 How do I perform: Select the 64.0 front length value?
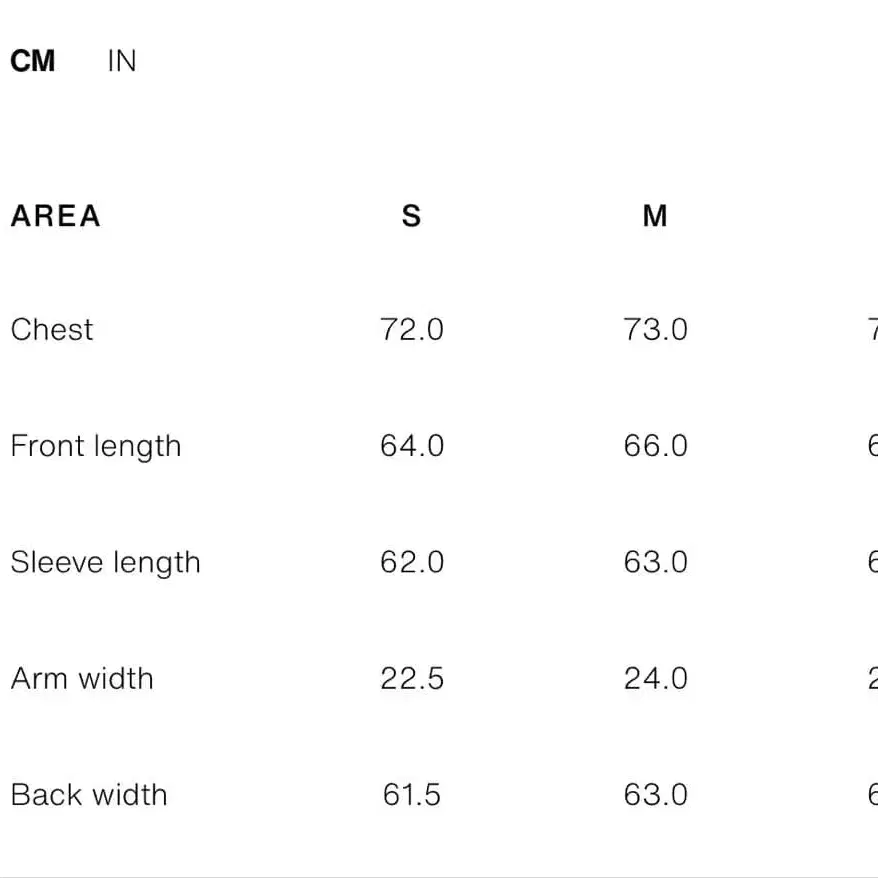(x=411, y=446)
